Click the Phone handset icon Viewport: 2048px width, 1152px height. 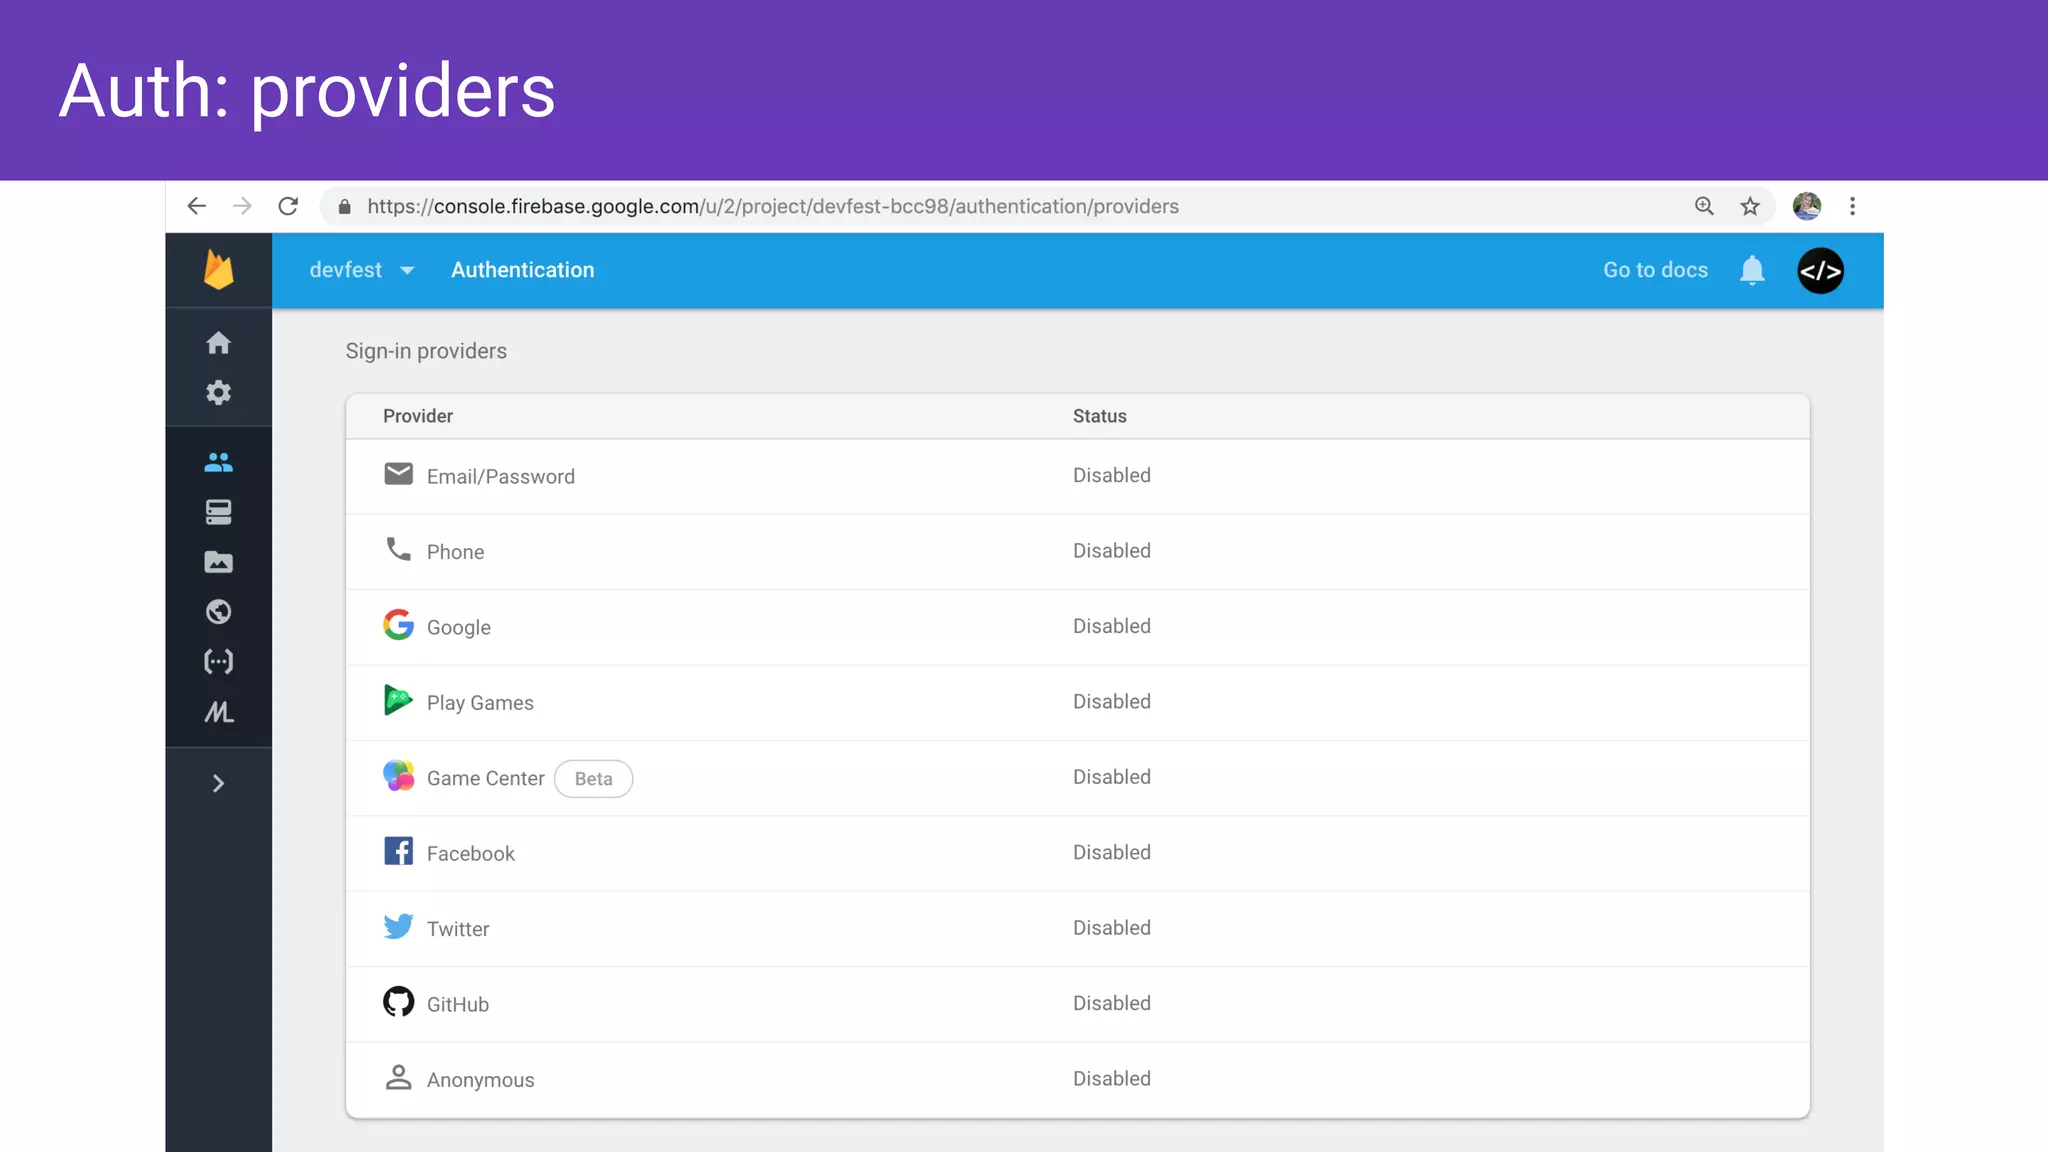398,549
